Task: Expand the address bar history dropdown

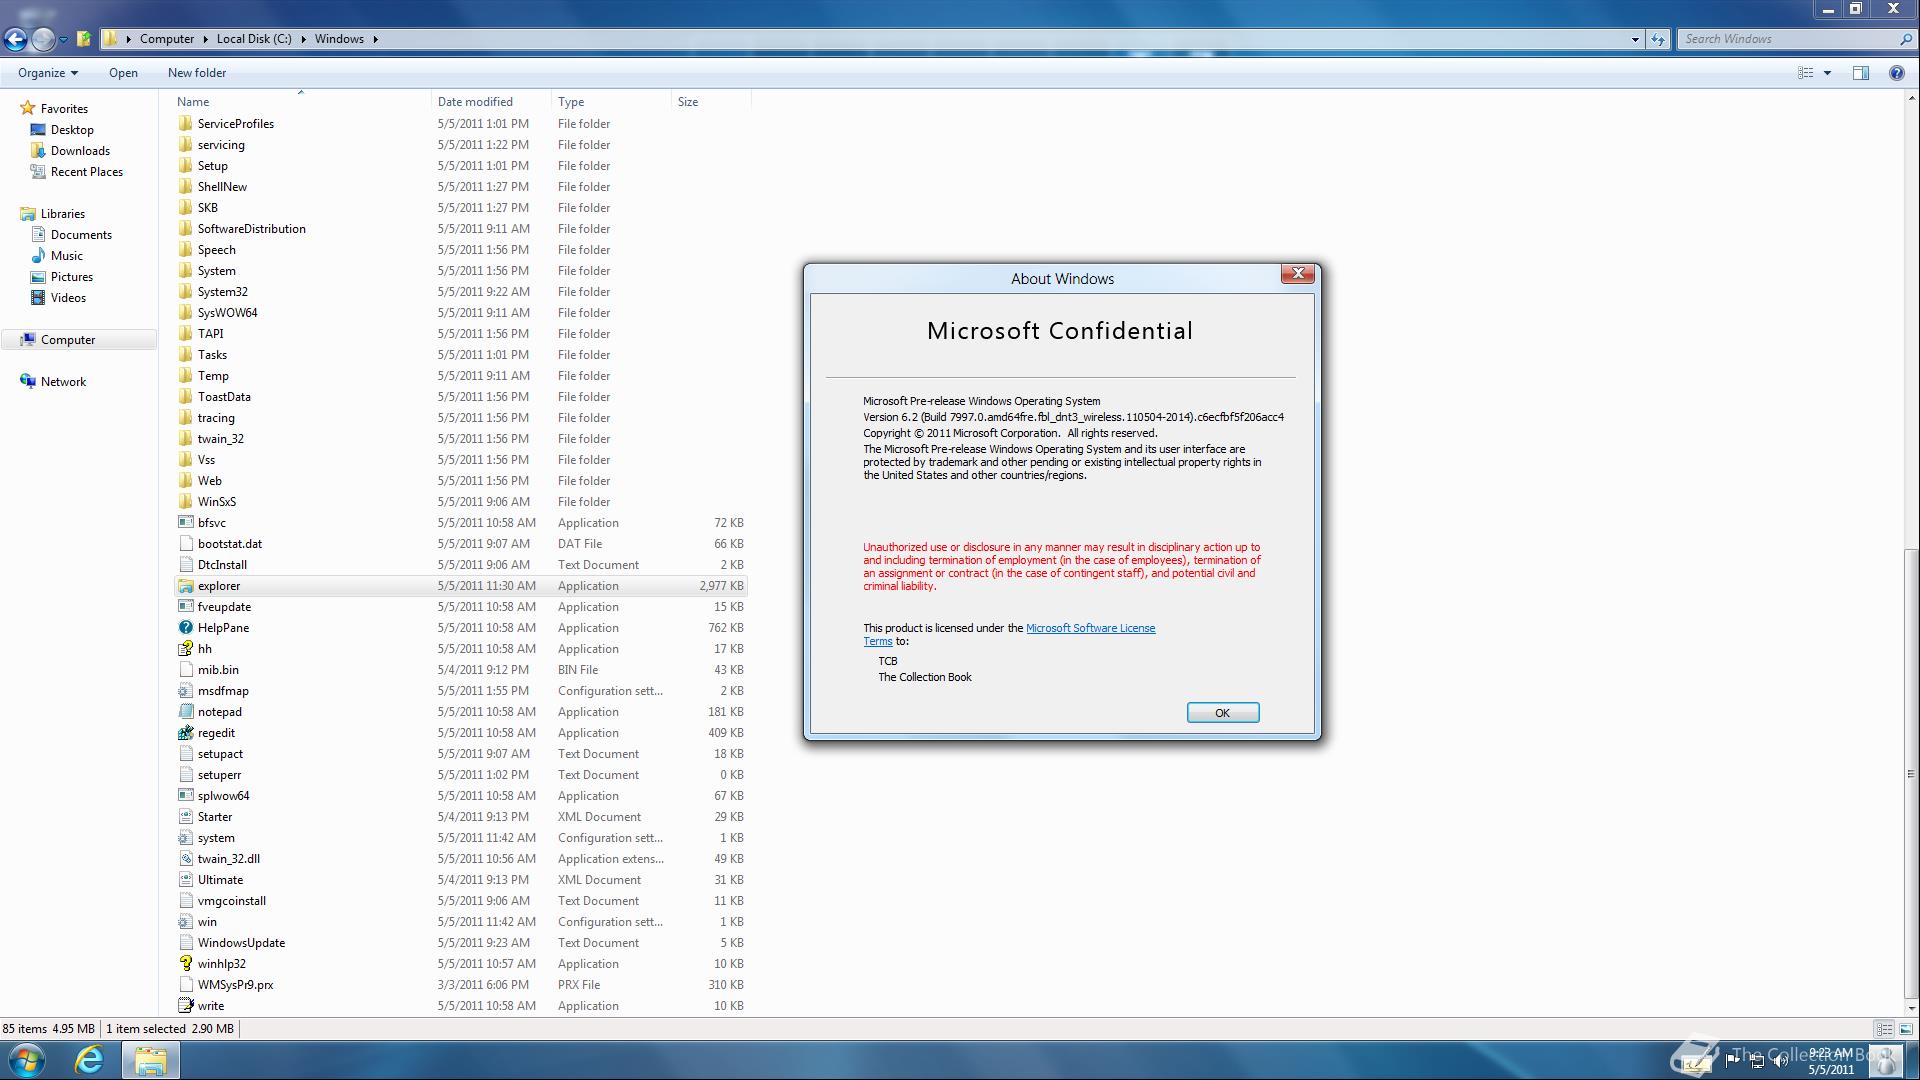Action: pos(1635,39)
